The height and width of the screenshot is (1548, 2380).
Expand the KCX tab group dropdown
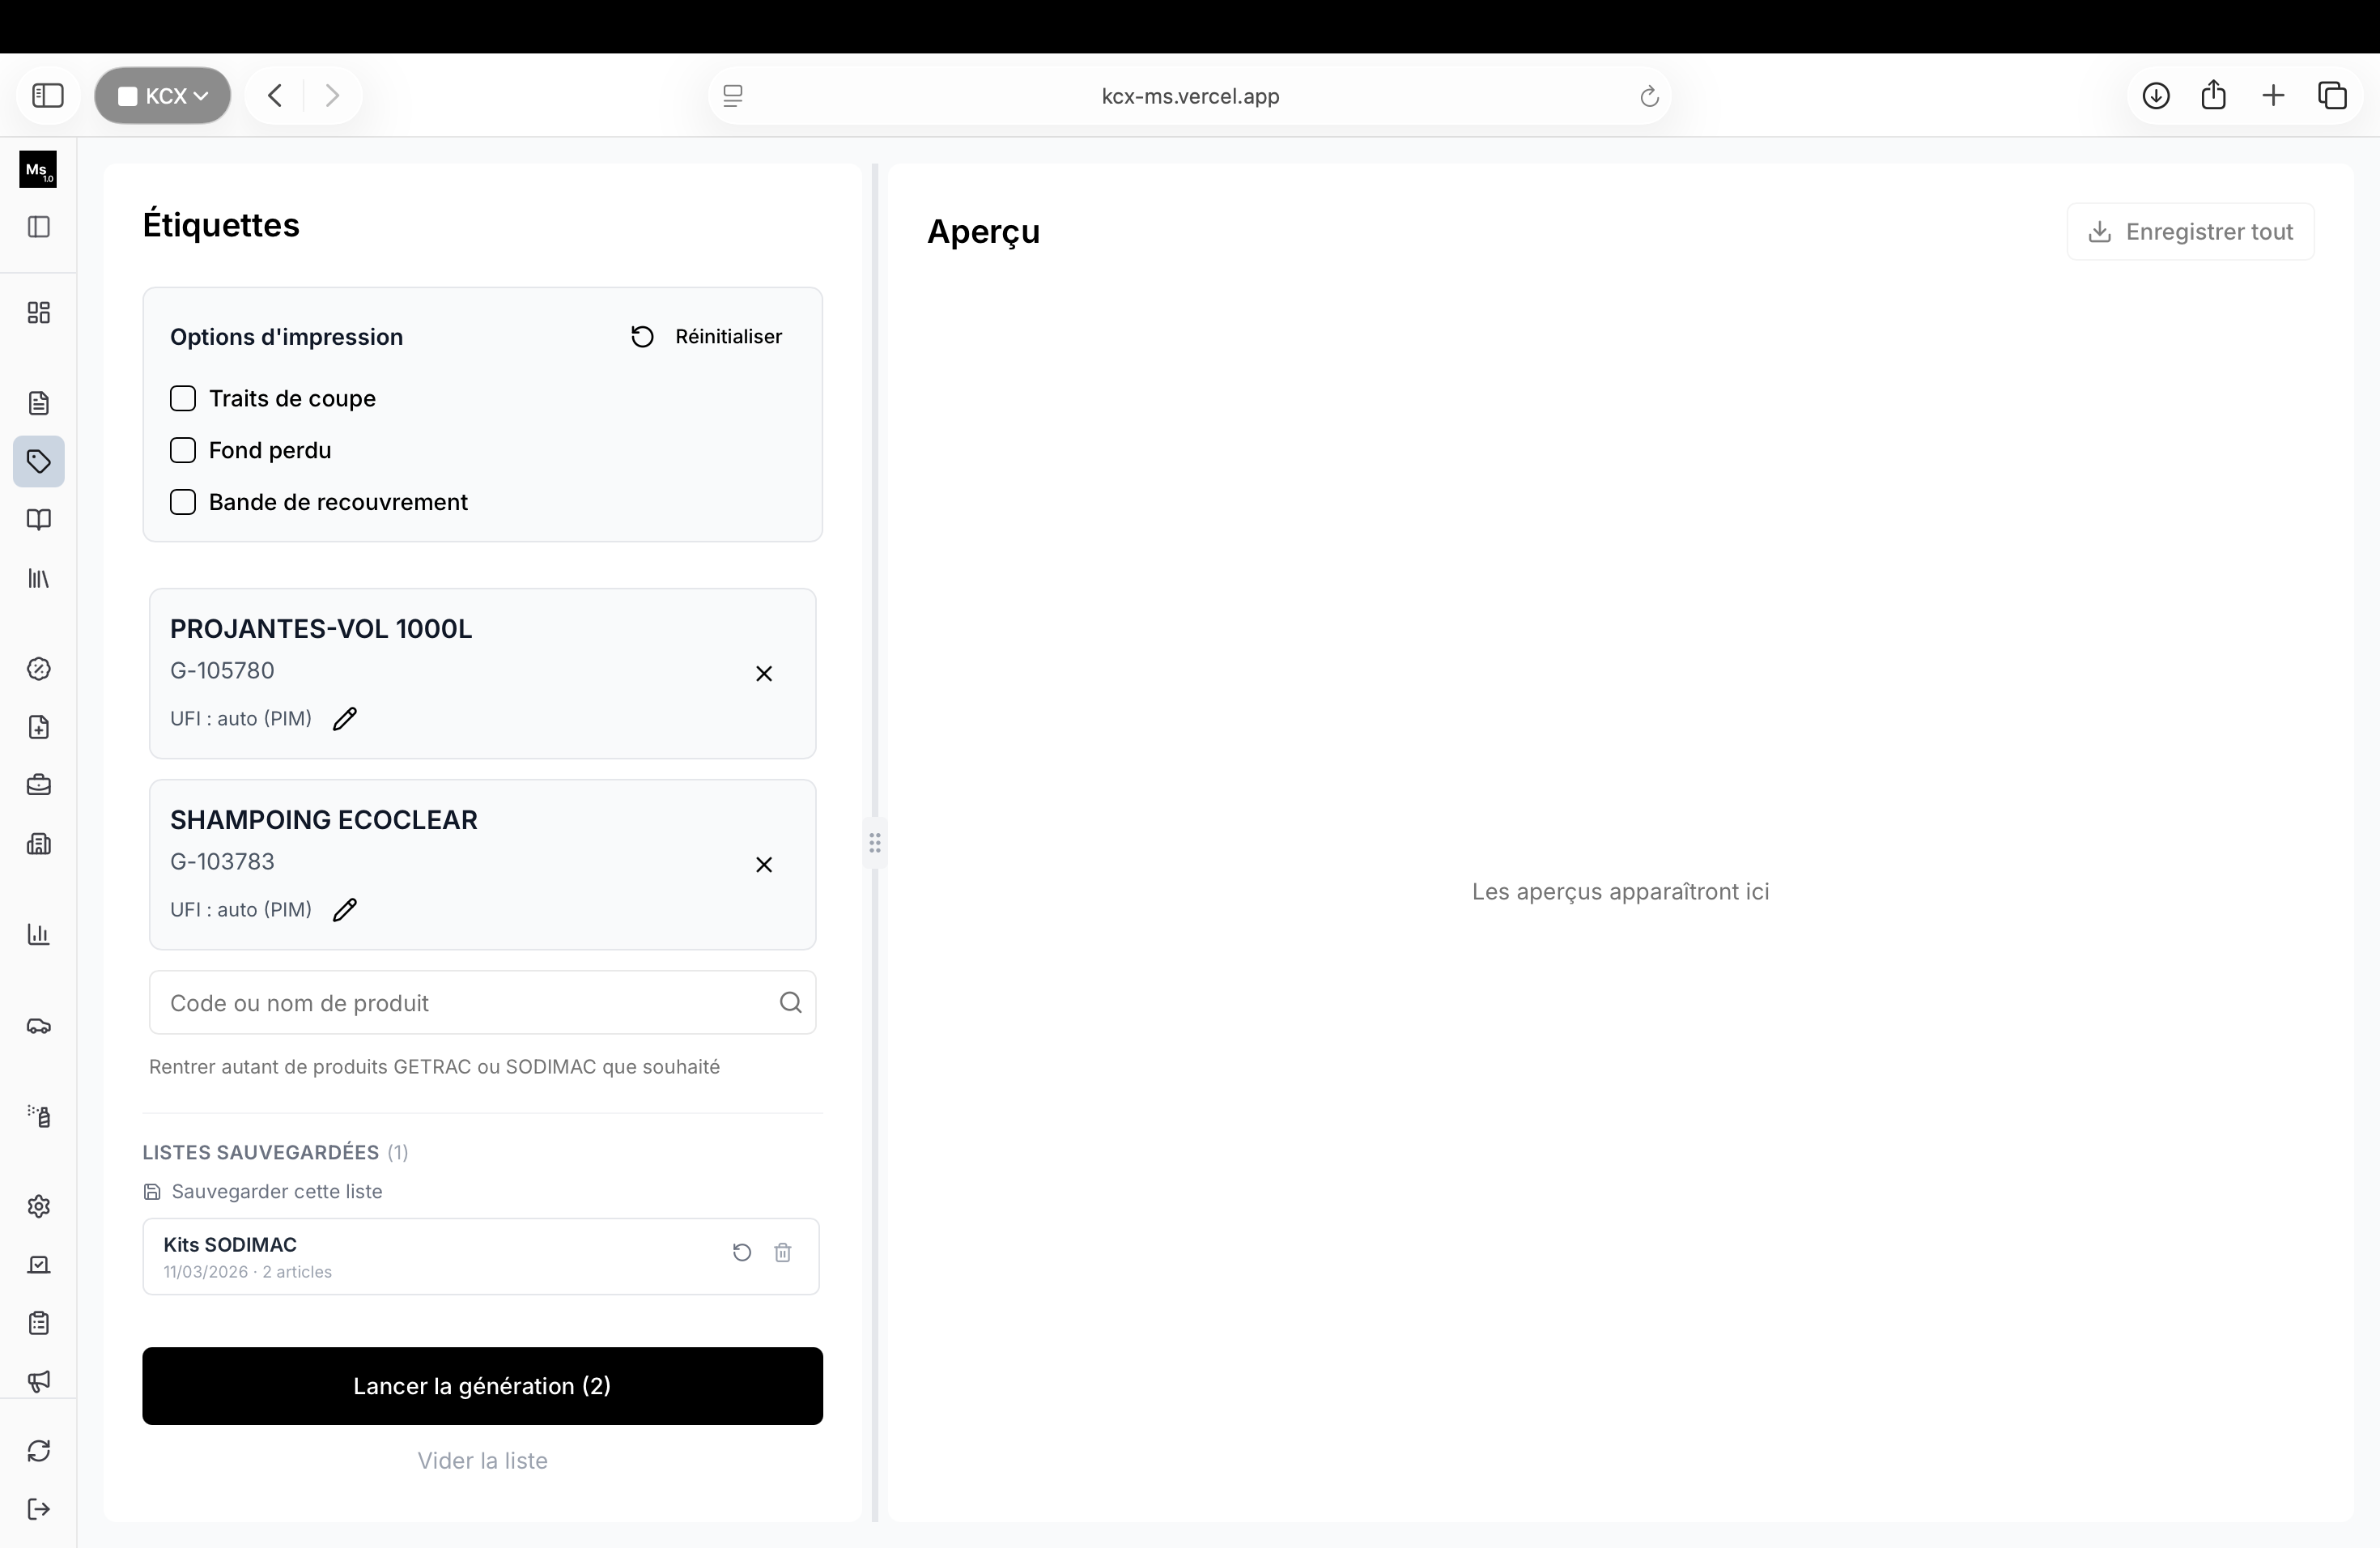tap(163, 96)
